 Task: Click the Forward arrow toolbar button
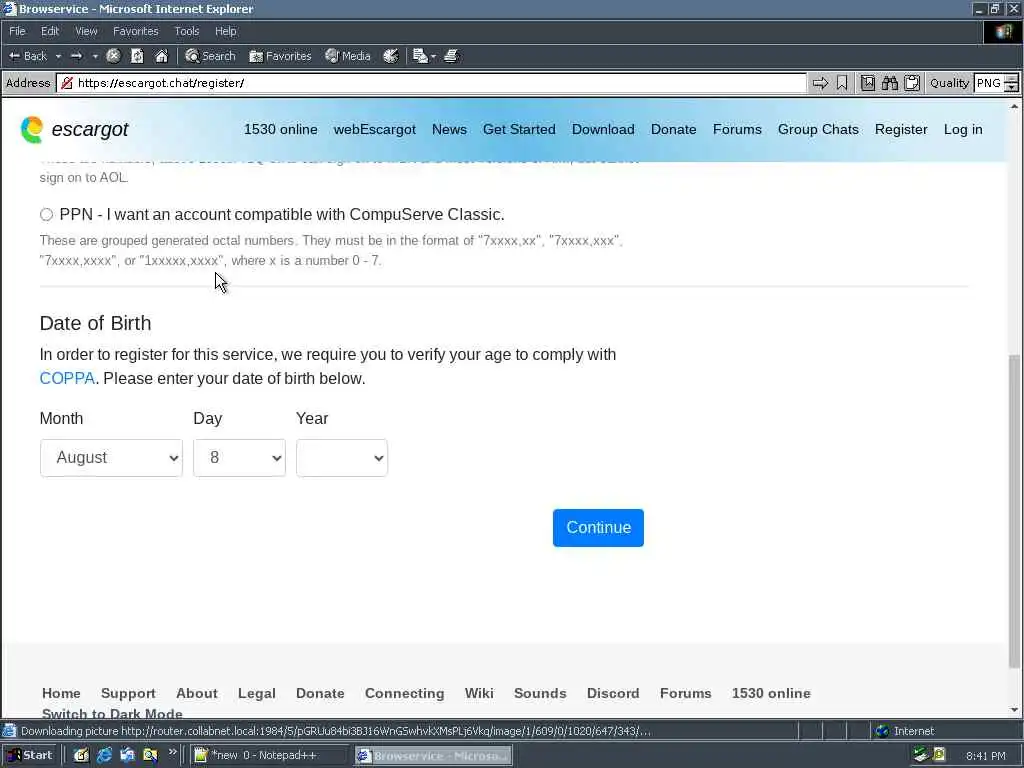[x=76, y=56]
